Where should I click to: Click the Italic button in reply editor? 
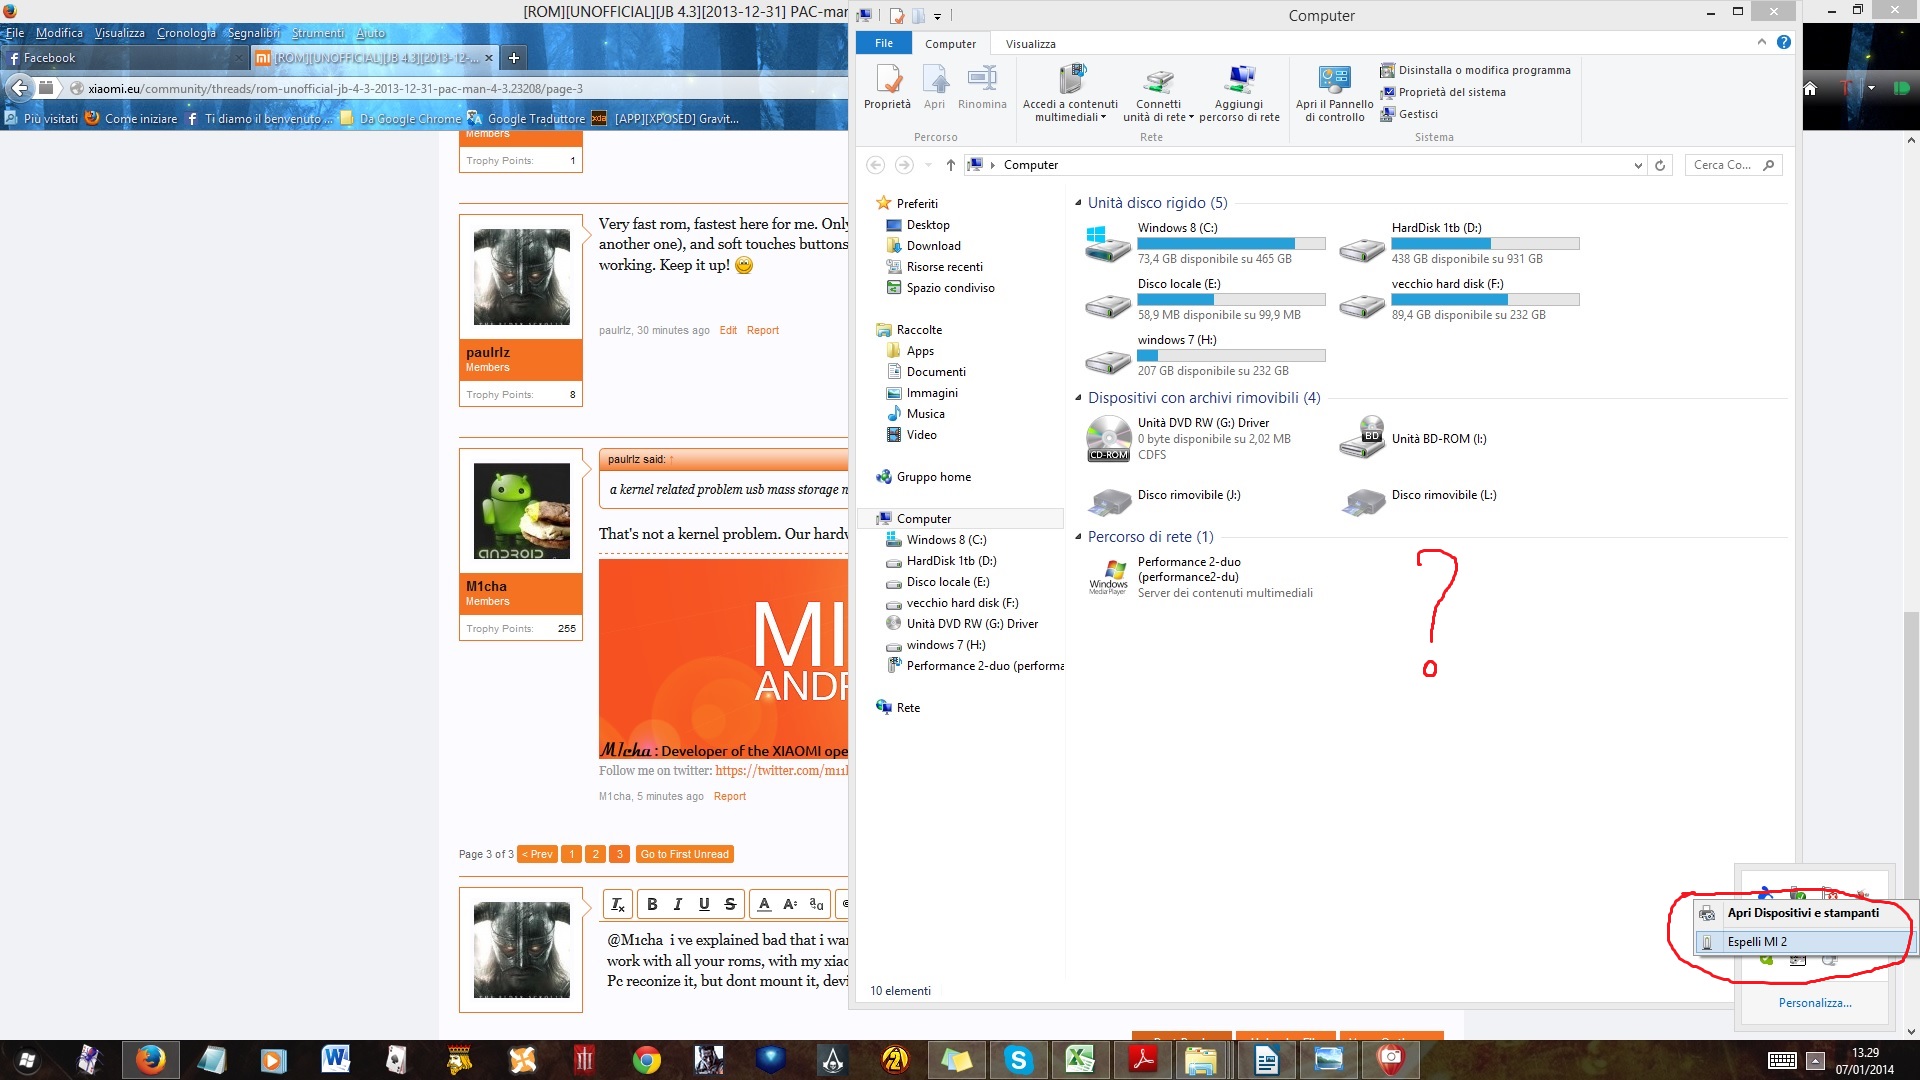(678, 904)
